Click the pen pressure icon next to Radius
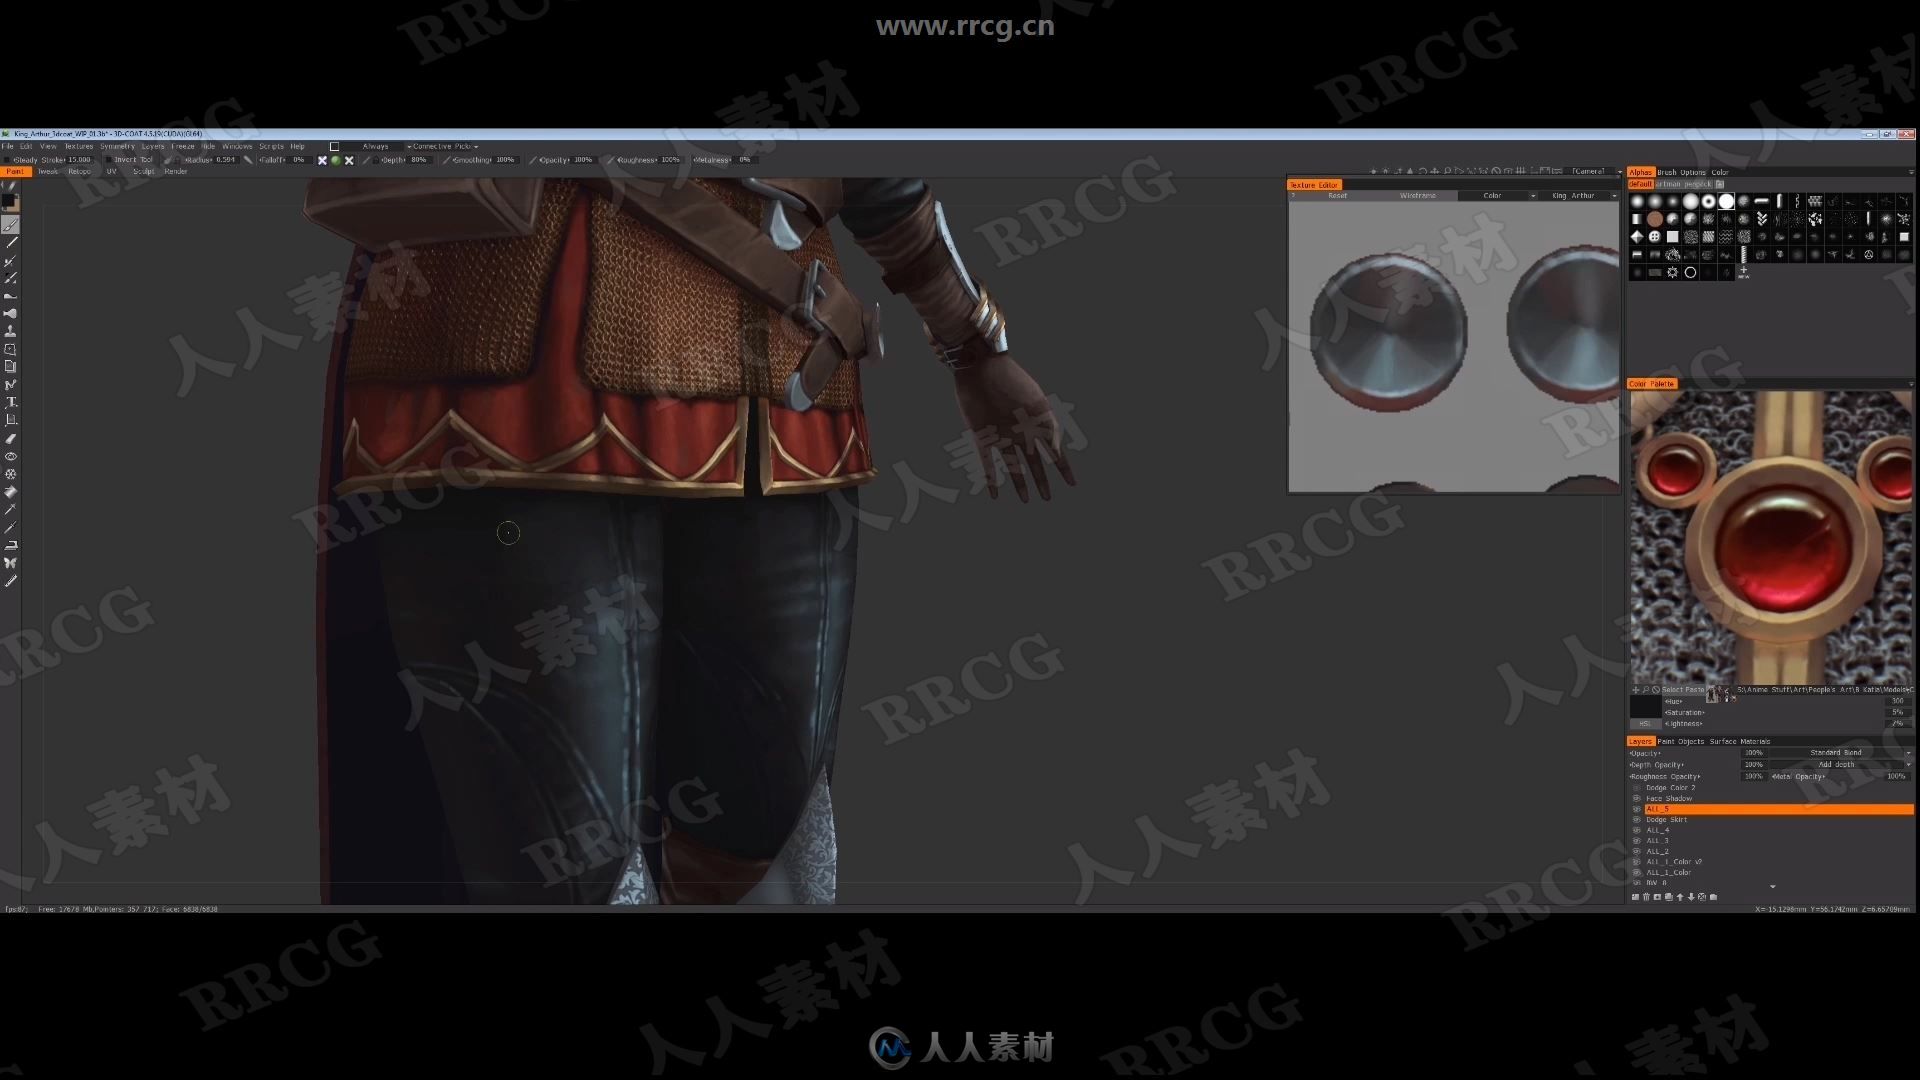 point(248,160)
